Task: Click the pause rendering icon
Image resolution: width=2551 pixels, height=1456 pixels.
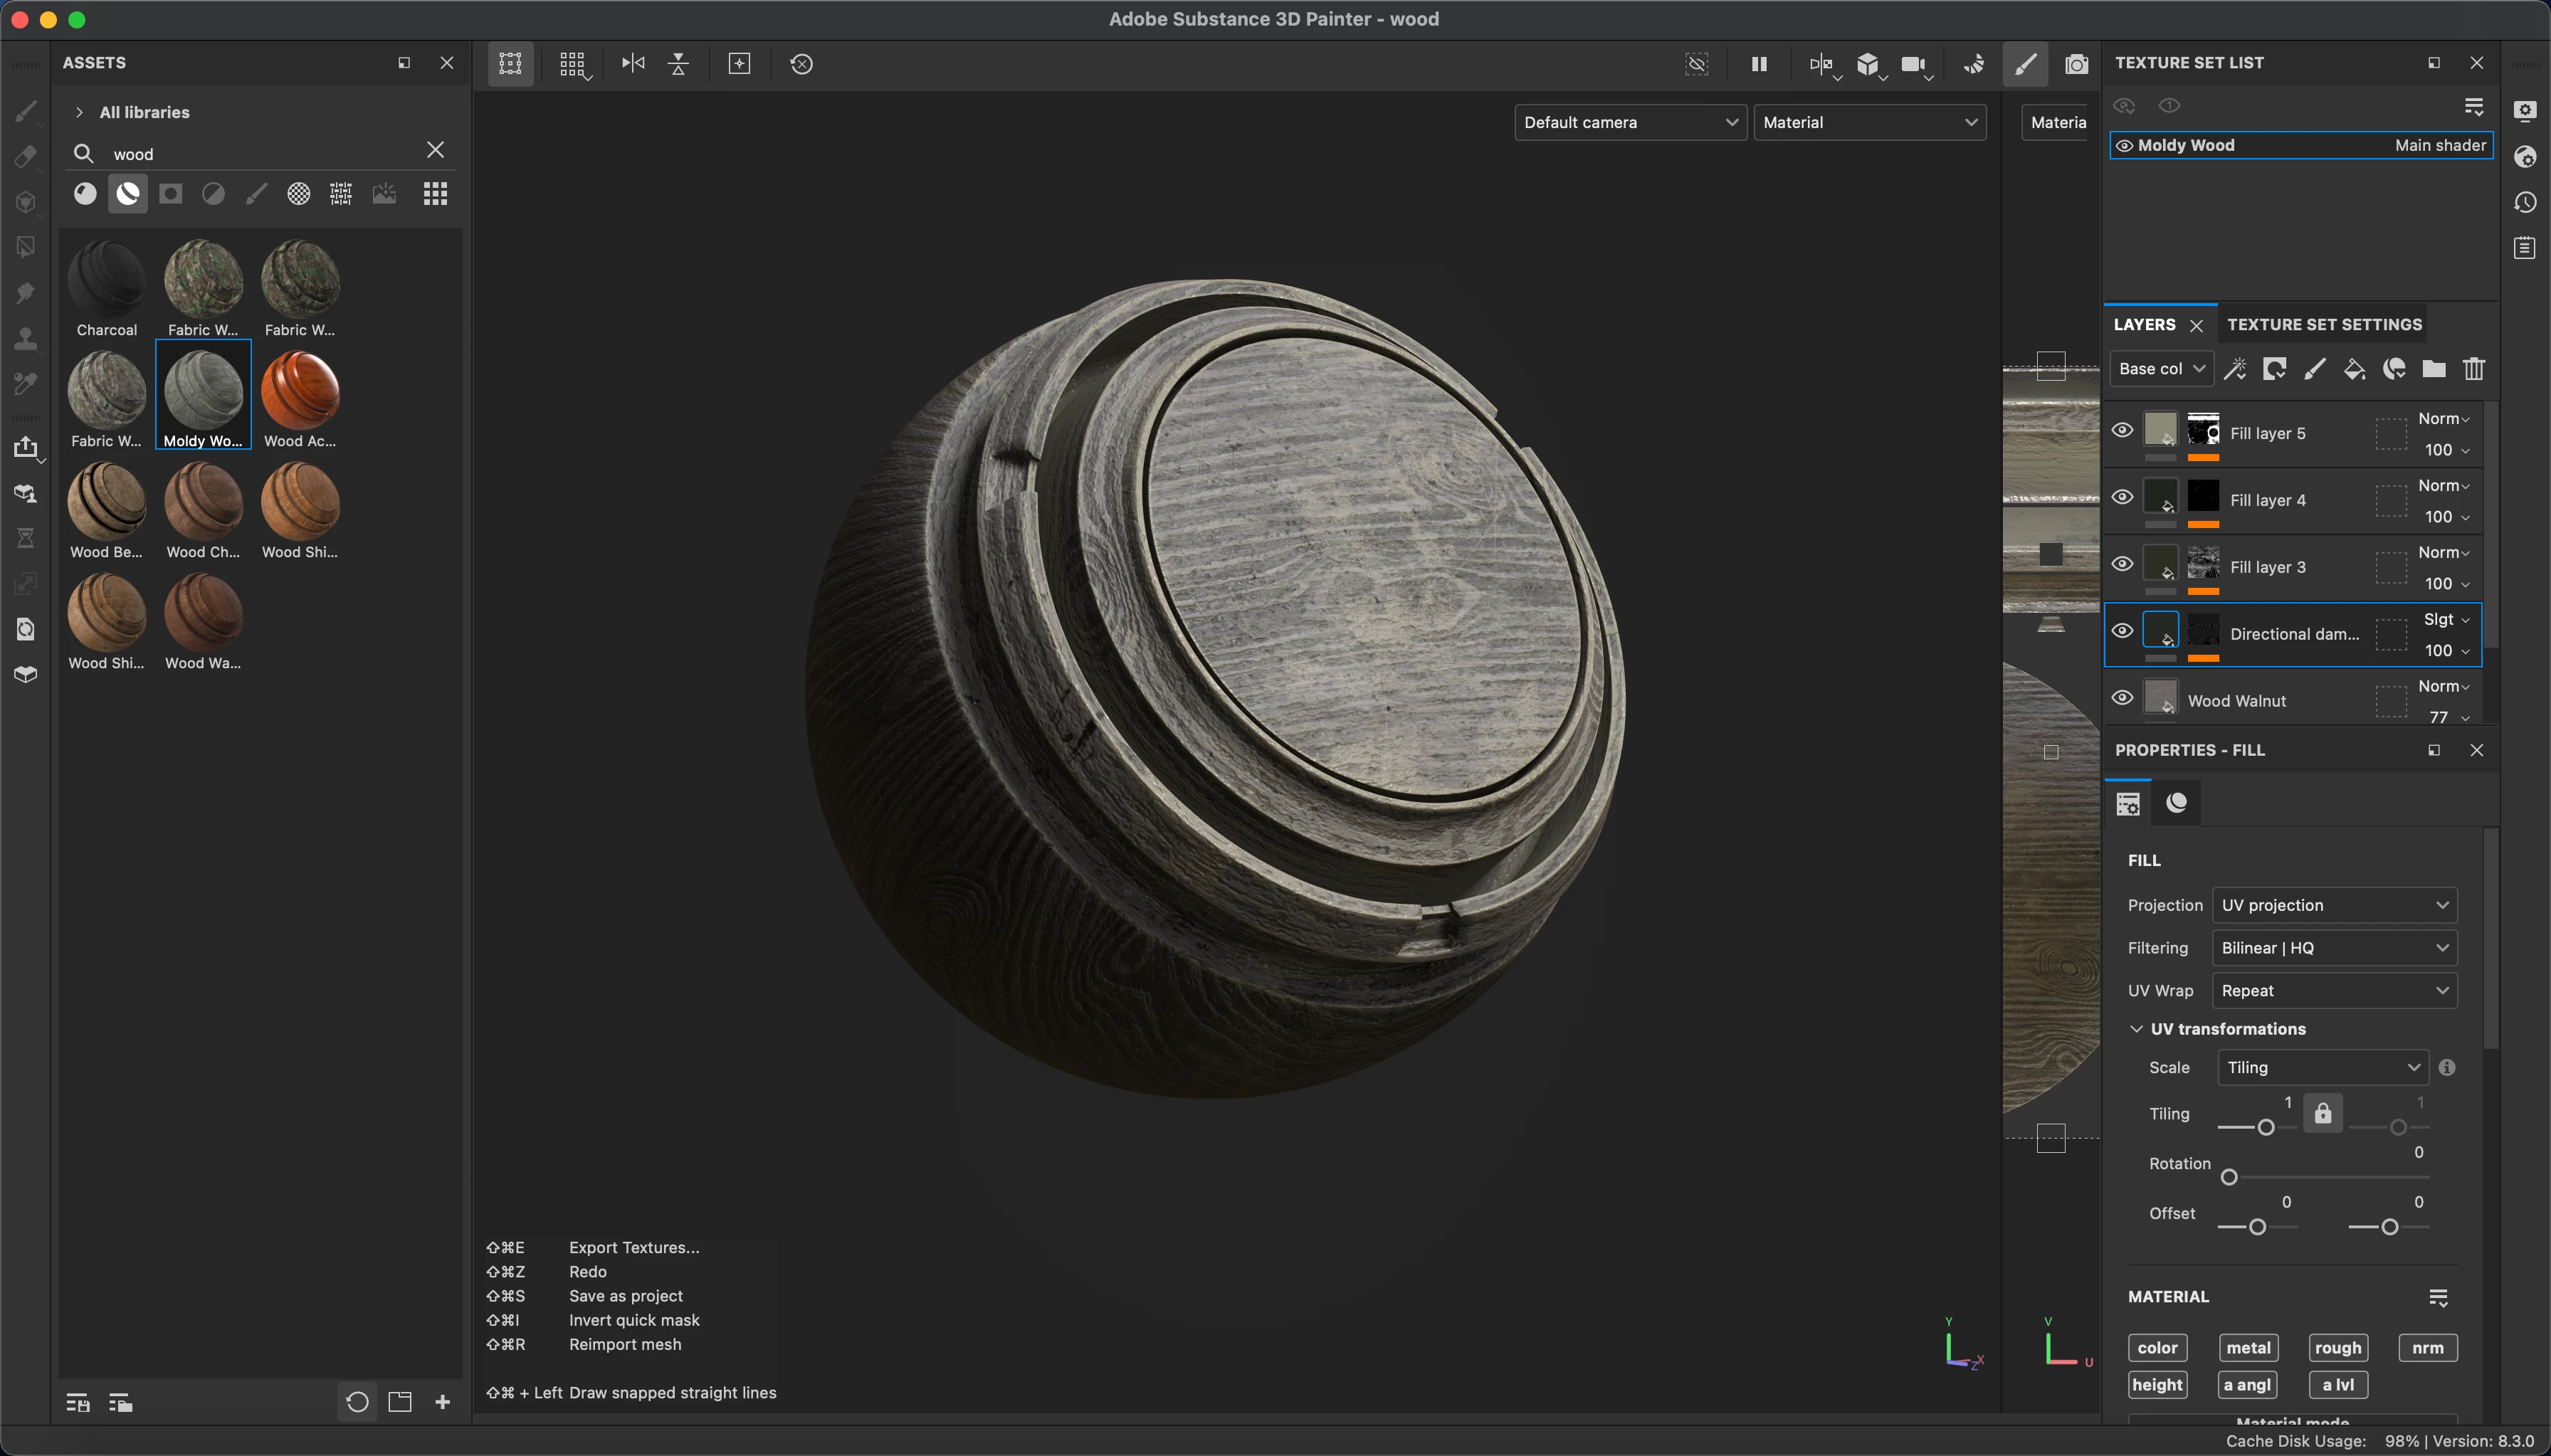Action: (1759, 64)
